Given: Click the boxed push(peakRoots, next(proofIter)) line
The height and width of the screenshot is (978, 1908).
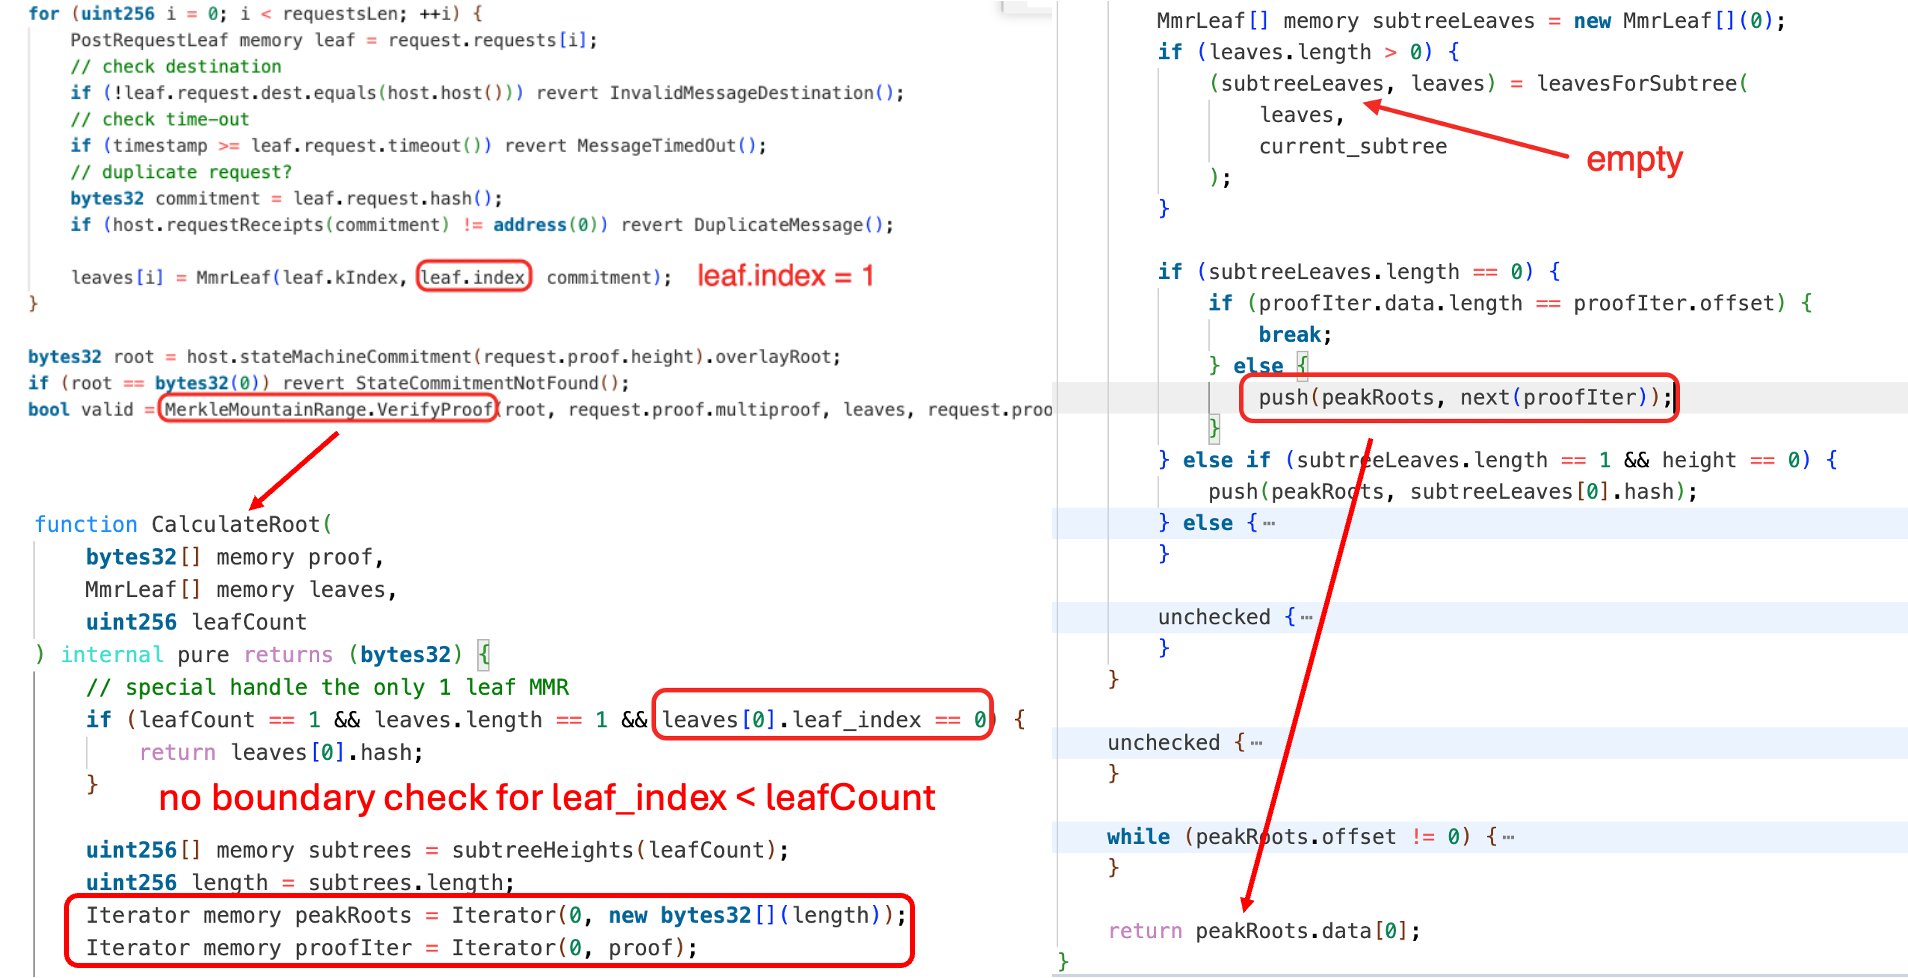Looking at the screenshot, I should pyautogui.click(x=1457, y=398).
